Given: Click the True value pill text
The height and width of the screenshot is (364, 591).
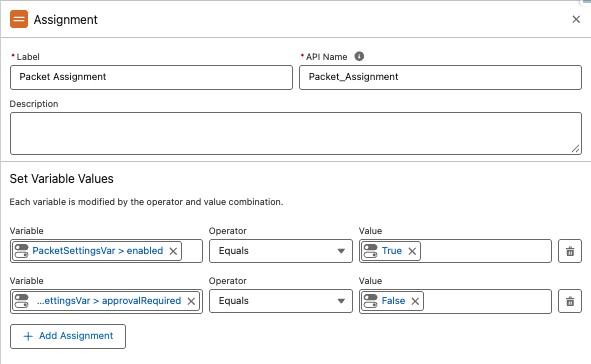Looking at the screenshot, I should (392, 251).
